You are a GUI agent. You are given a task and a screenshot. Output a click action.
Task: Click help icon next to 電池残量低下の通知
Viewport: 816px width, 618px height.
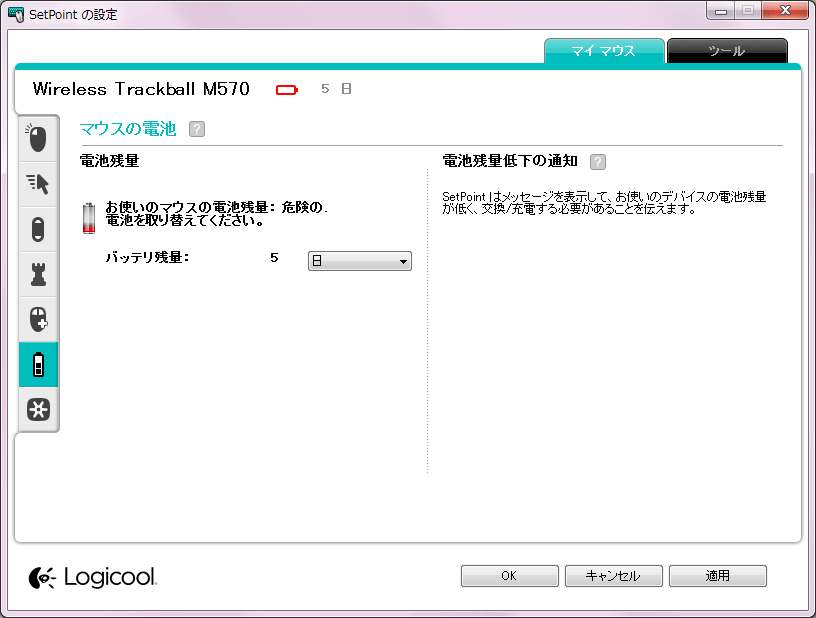point(598,162)
